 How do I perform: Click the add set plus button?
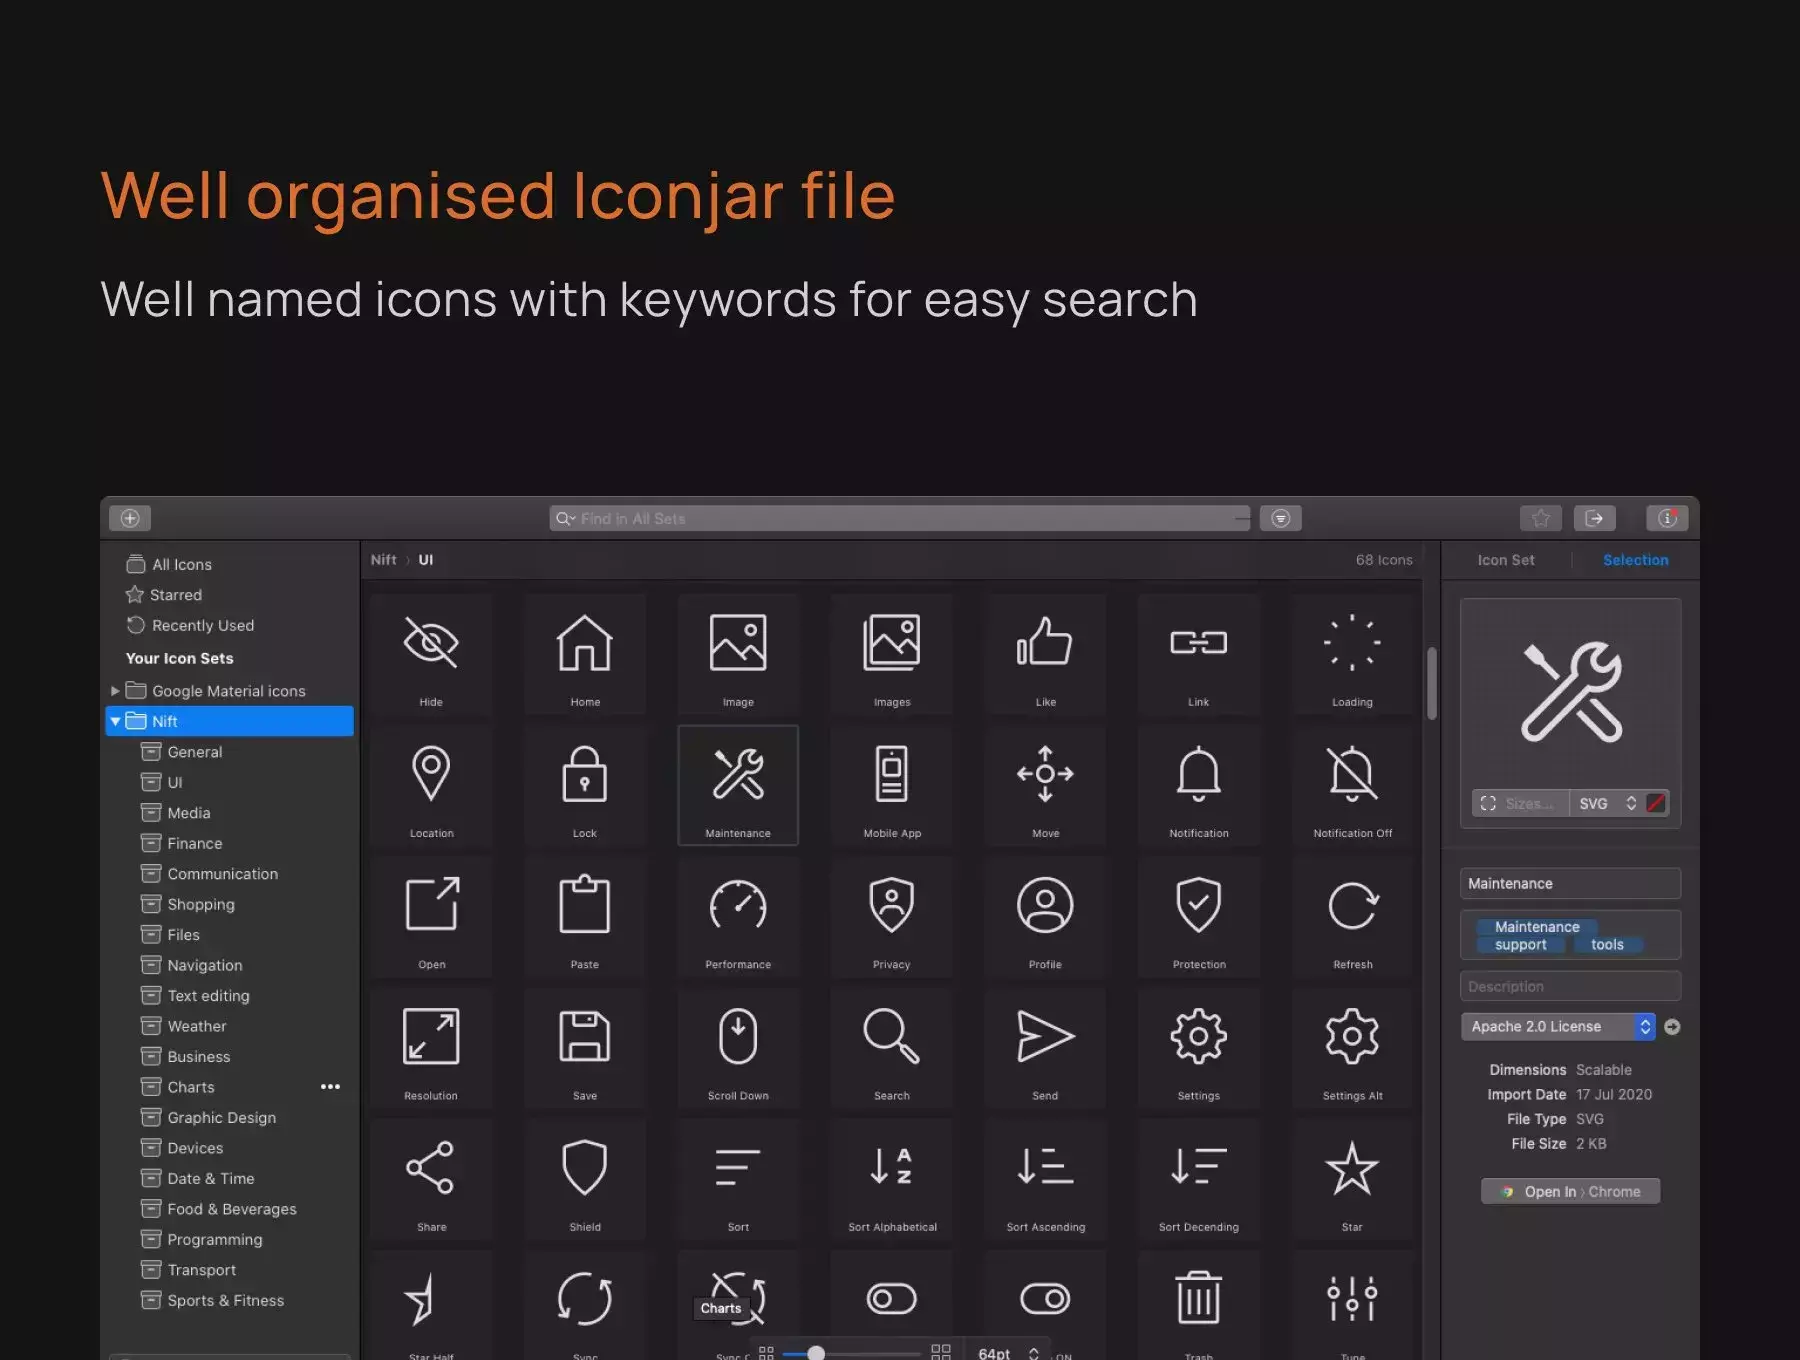(130, 518)
